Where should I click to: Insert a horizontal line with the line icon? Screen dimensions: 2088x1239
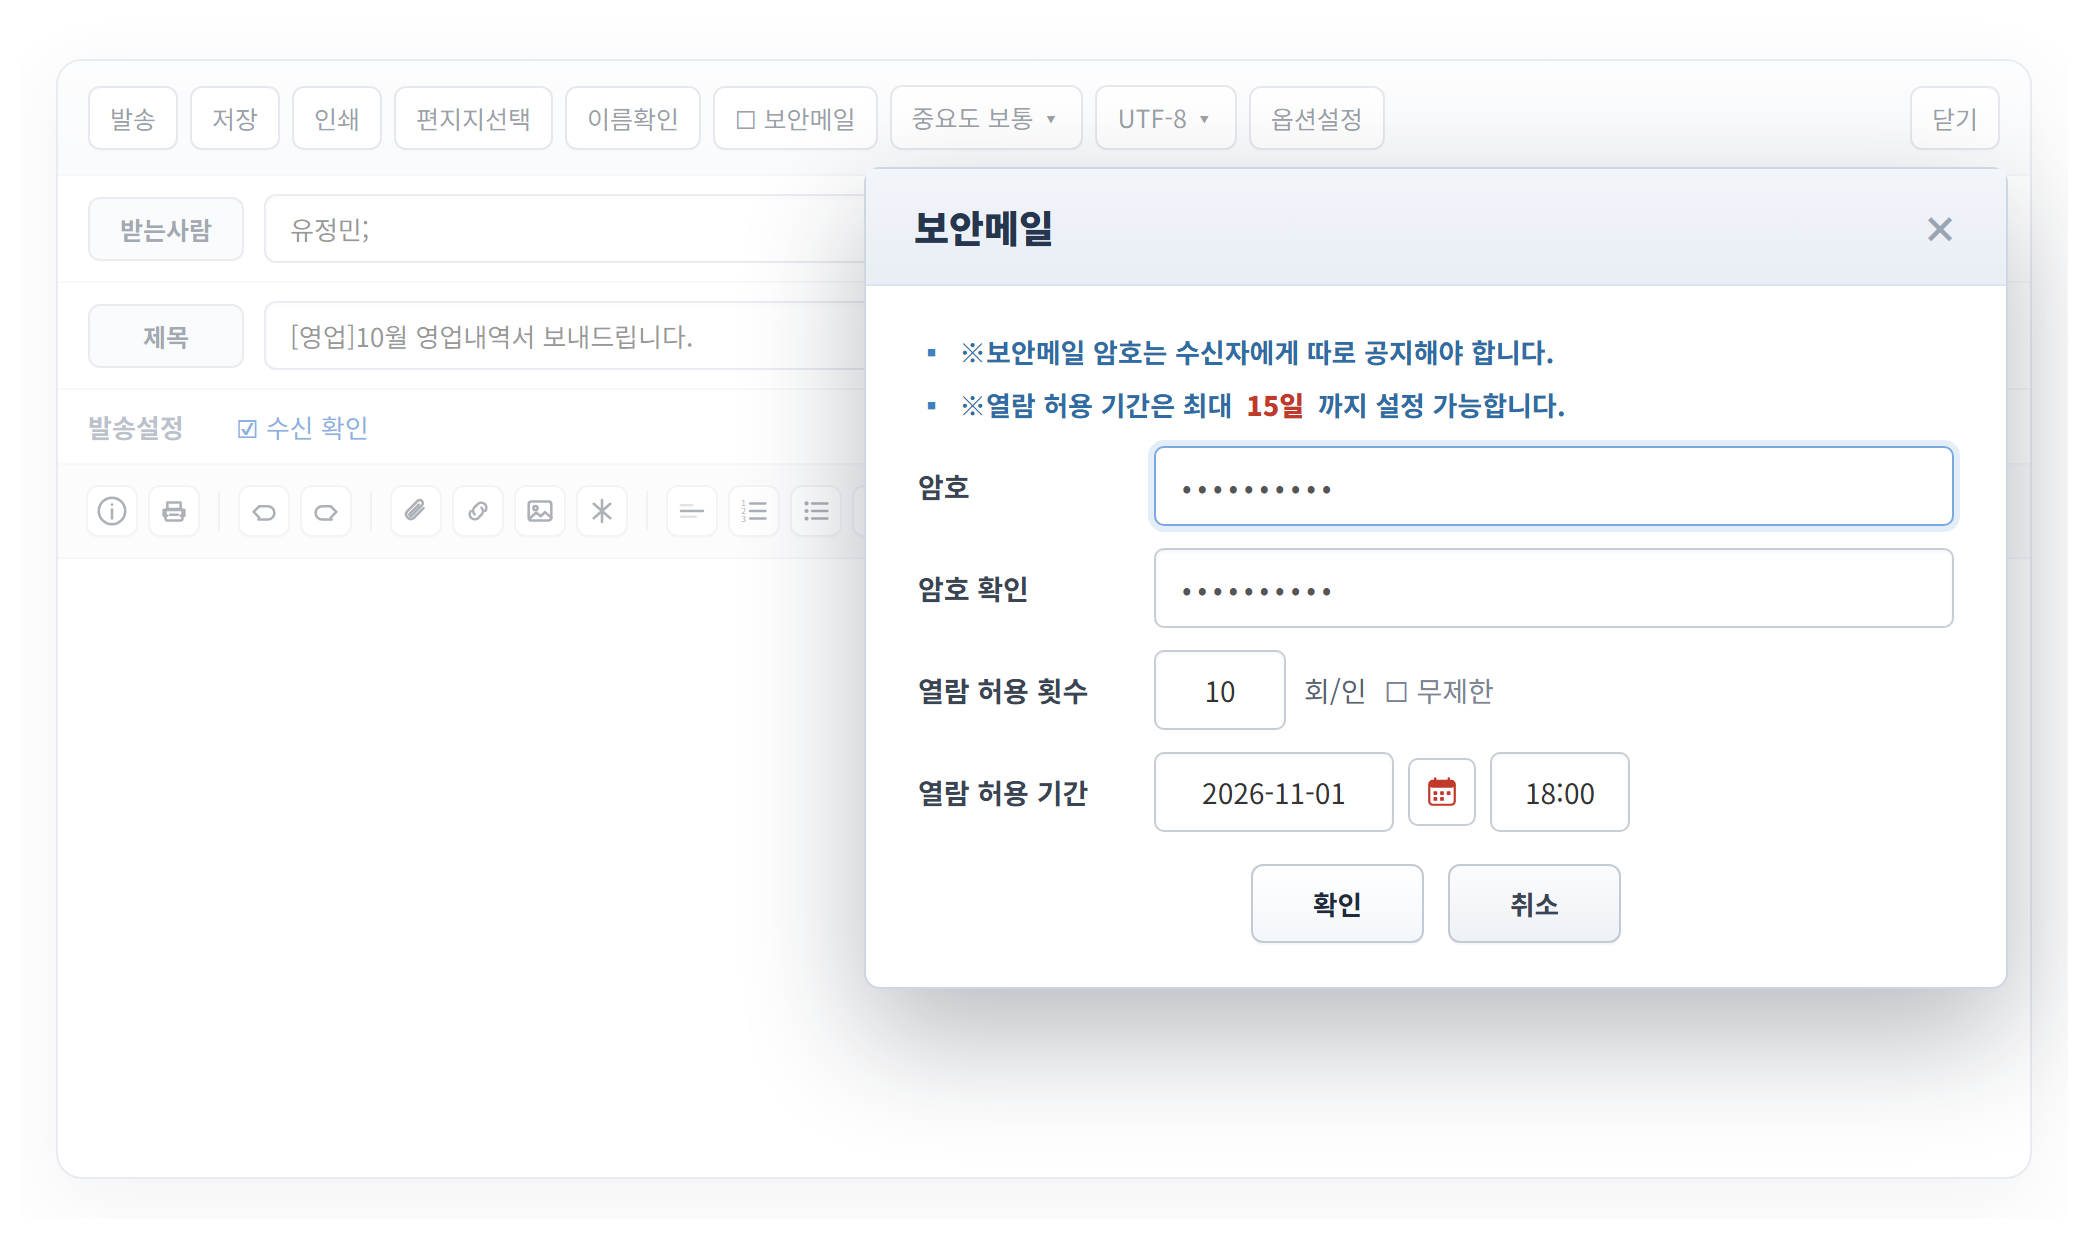pyautogui.click(x=692, y=512)
